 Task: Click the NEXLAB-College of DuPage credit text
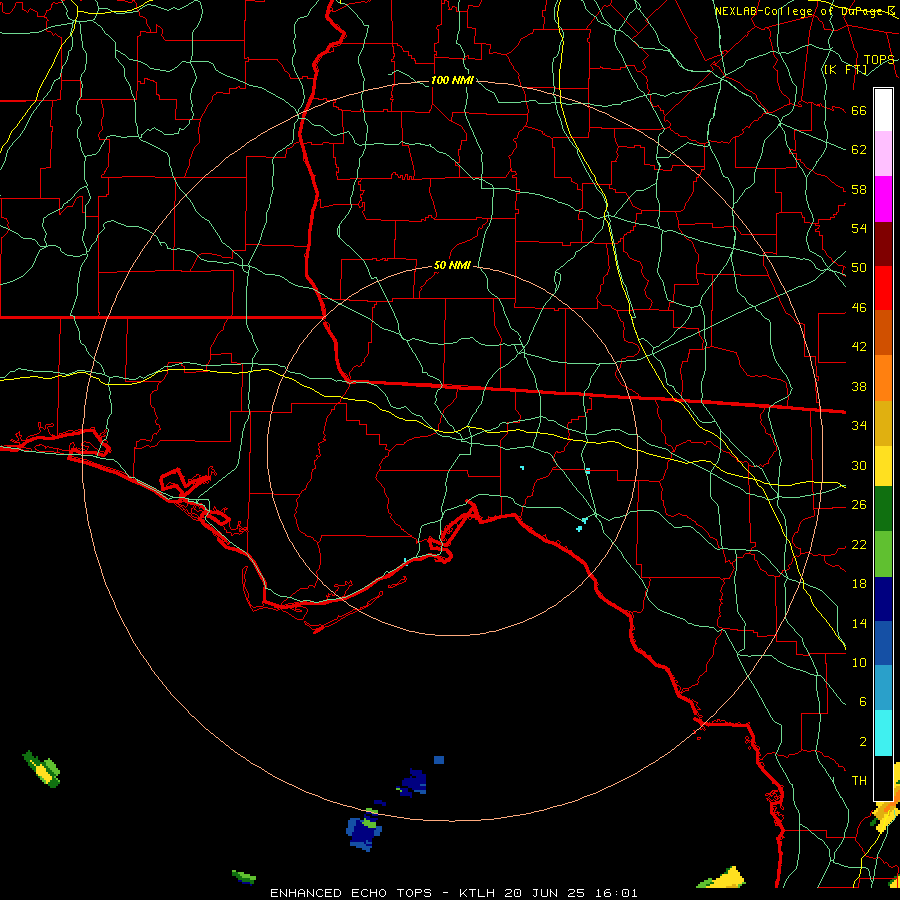(x=805, y=11)
